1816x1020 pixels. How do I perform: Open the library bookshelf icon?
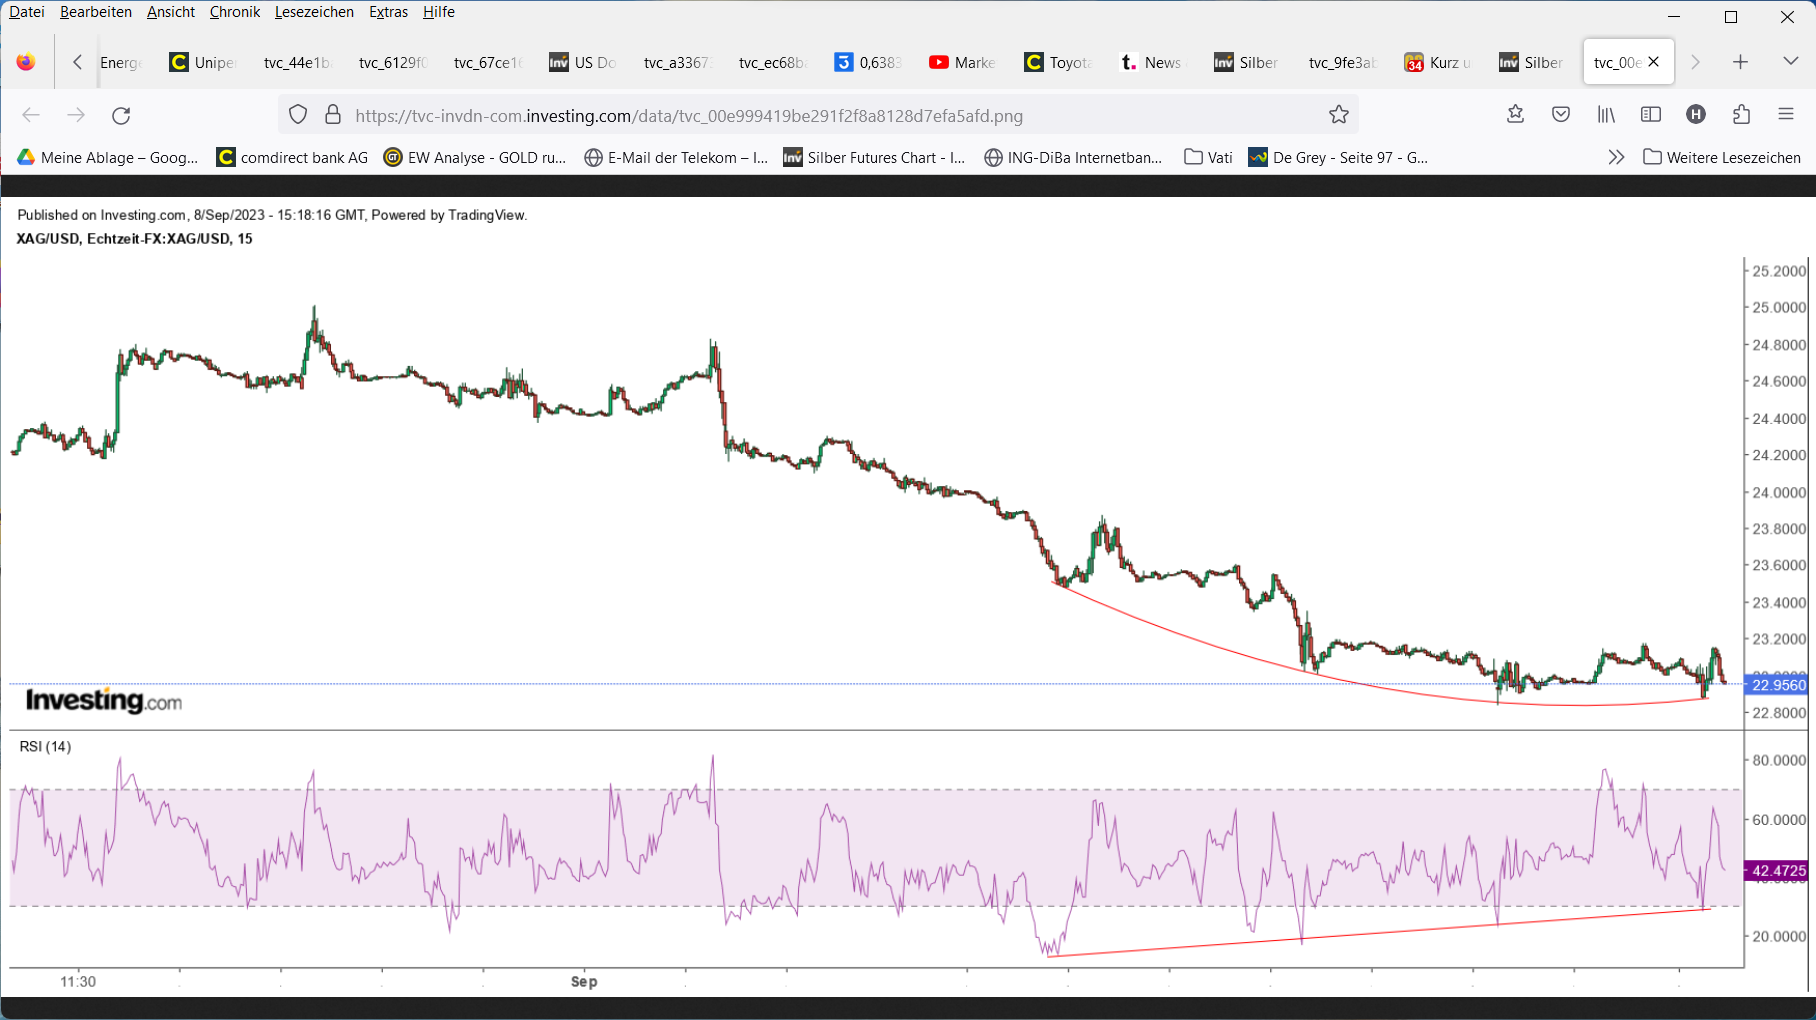pos(1606,115)
